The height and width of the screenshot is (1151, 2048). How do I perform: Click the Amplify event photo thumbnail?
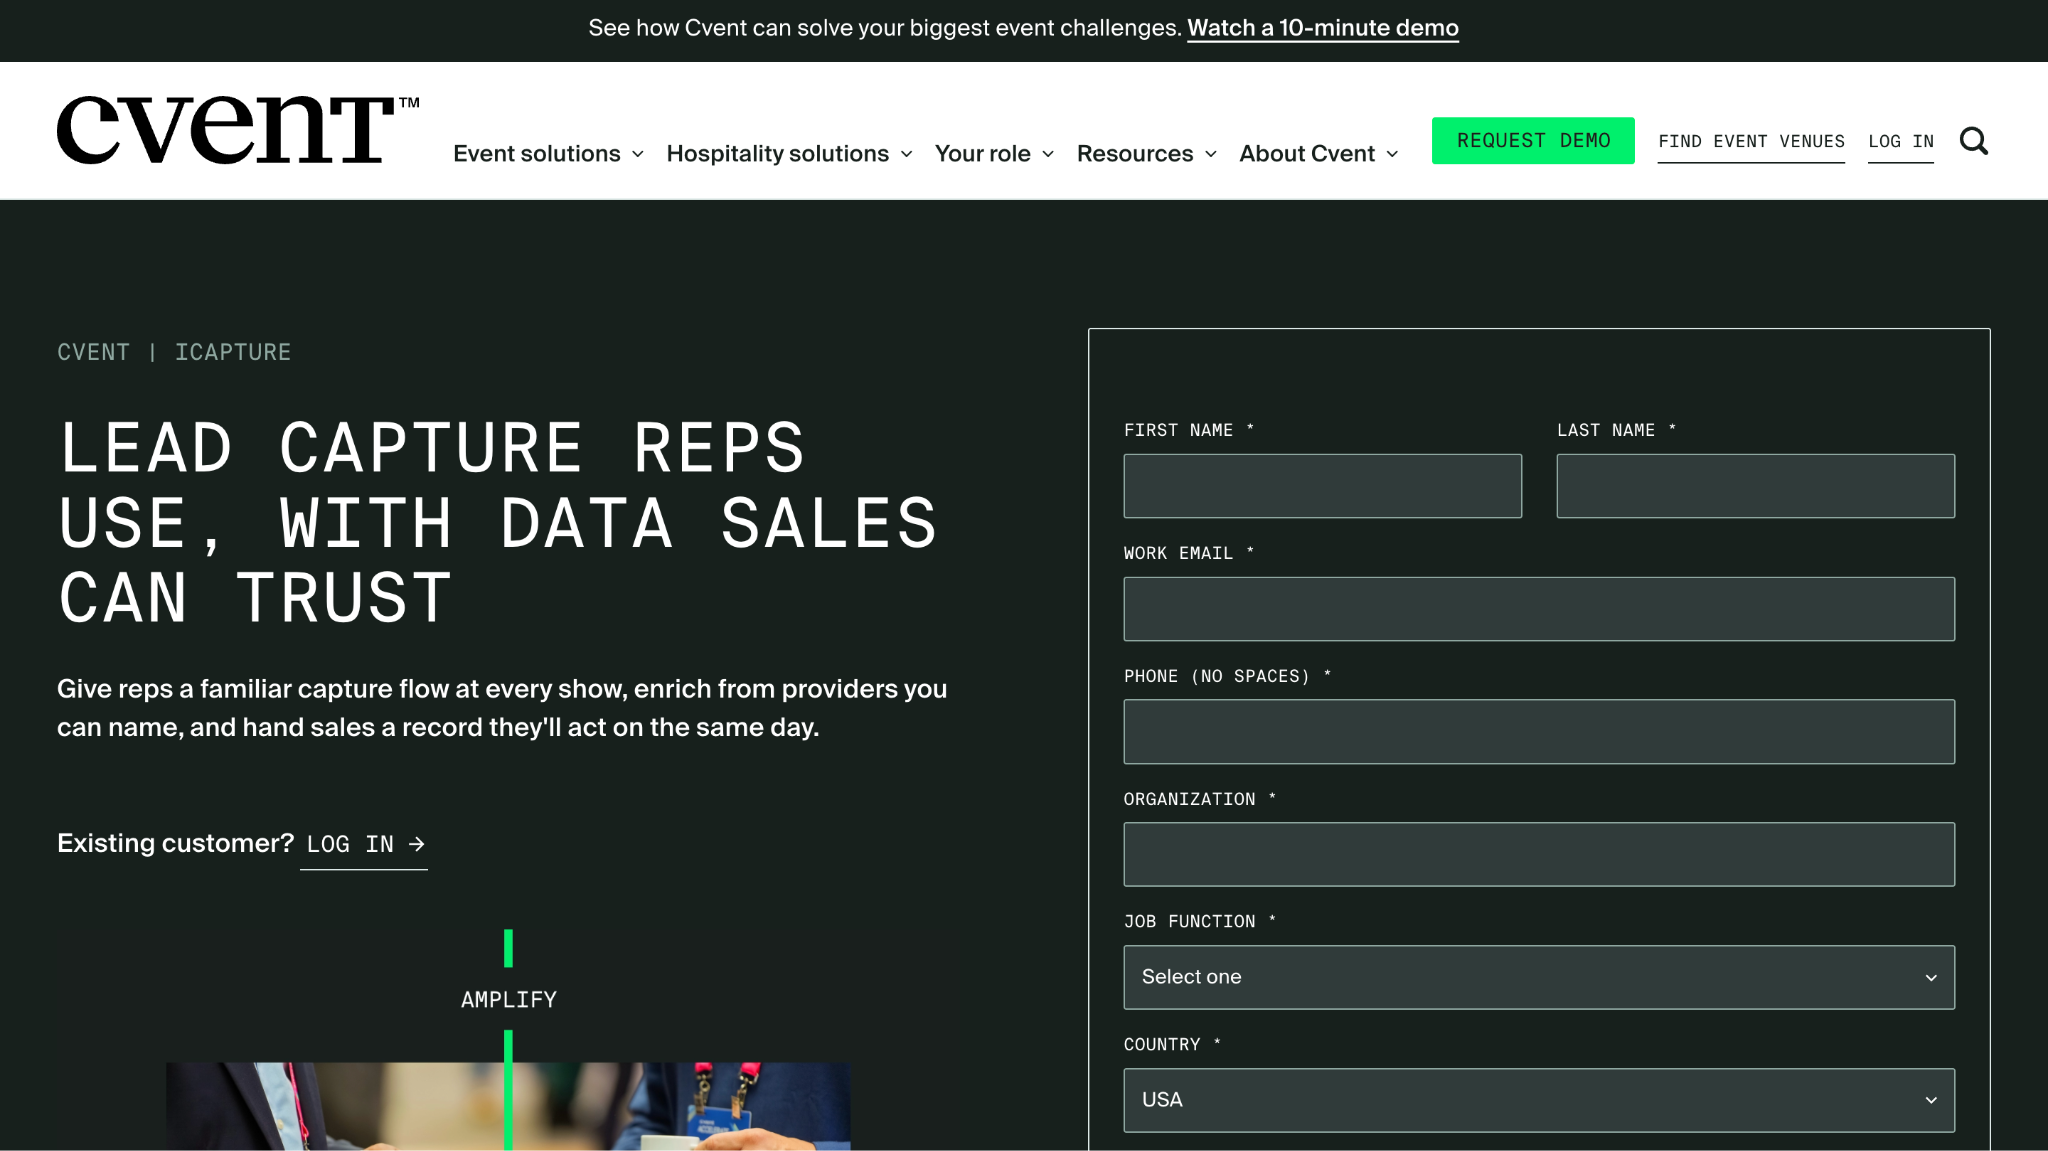click(508, 1106)
